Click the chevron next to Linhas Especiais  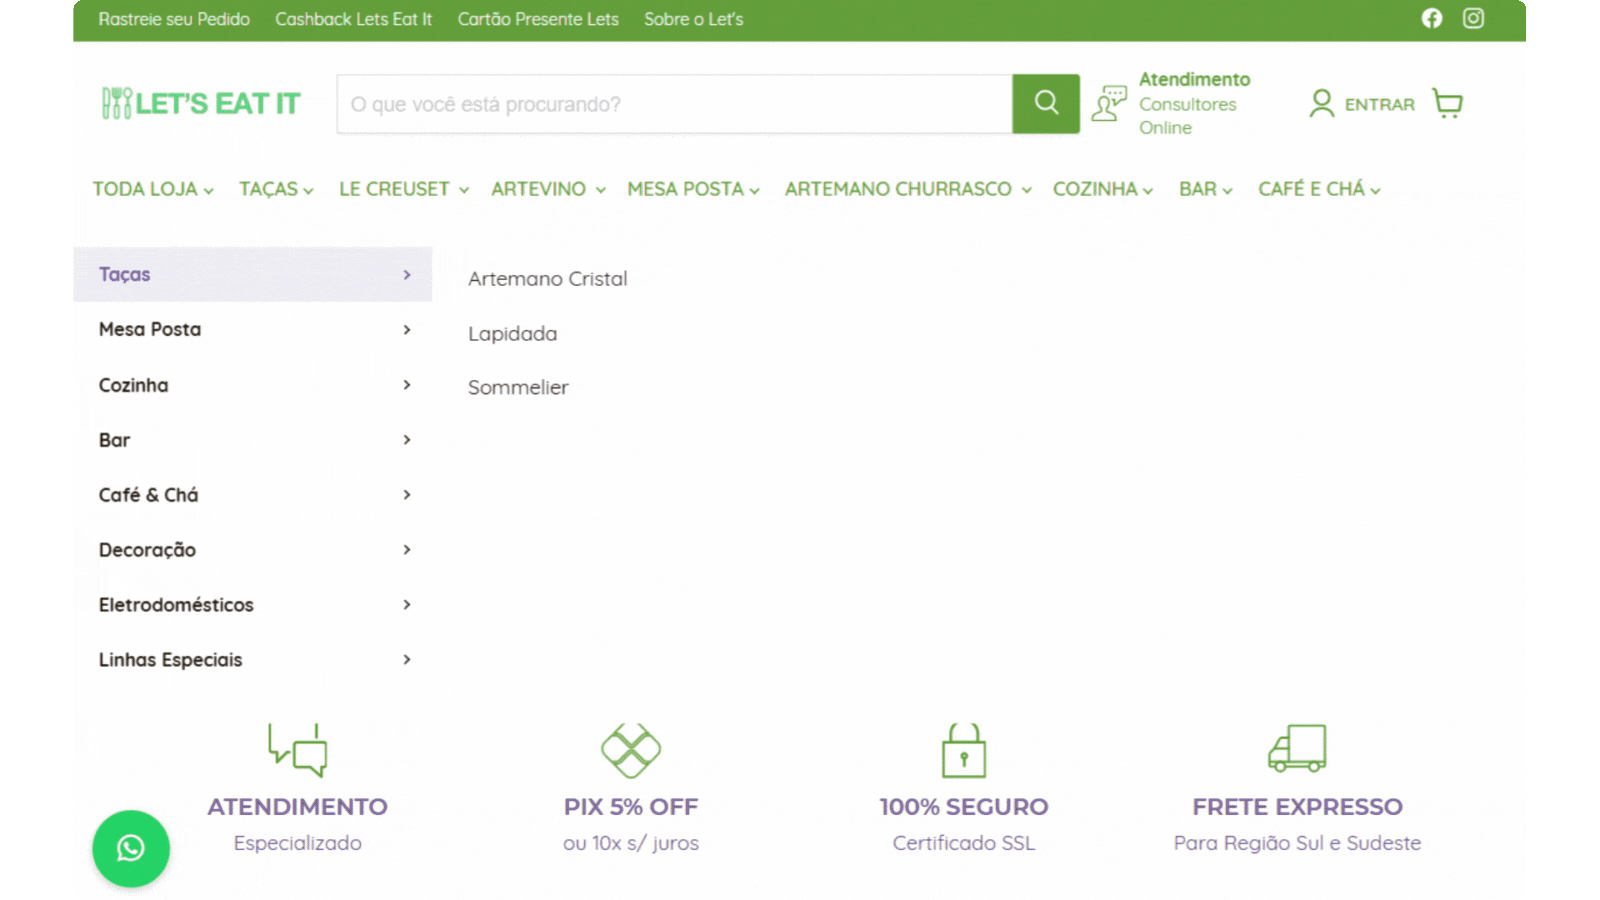pyautogui.click(x=407, y=660)
